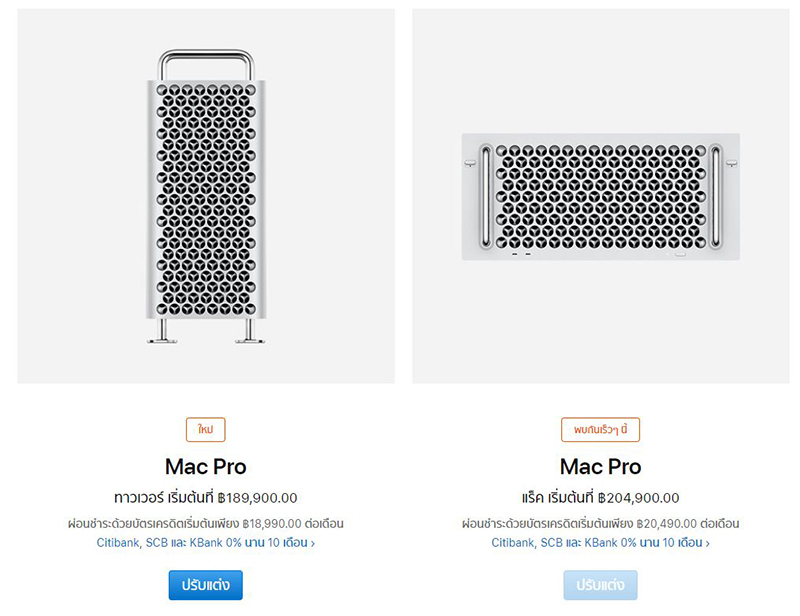Select the Mac Pro heading under the tower
This screenshot has width=800, height=616.
pos(206,467)
